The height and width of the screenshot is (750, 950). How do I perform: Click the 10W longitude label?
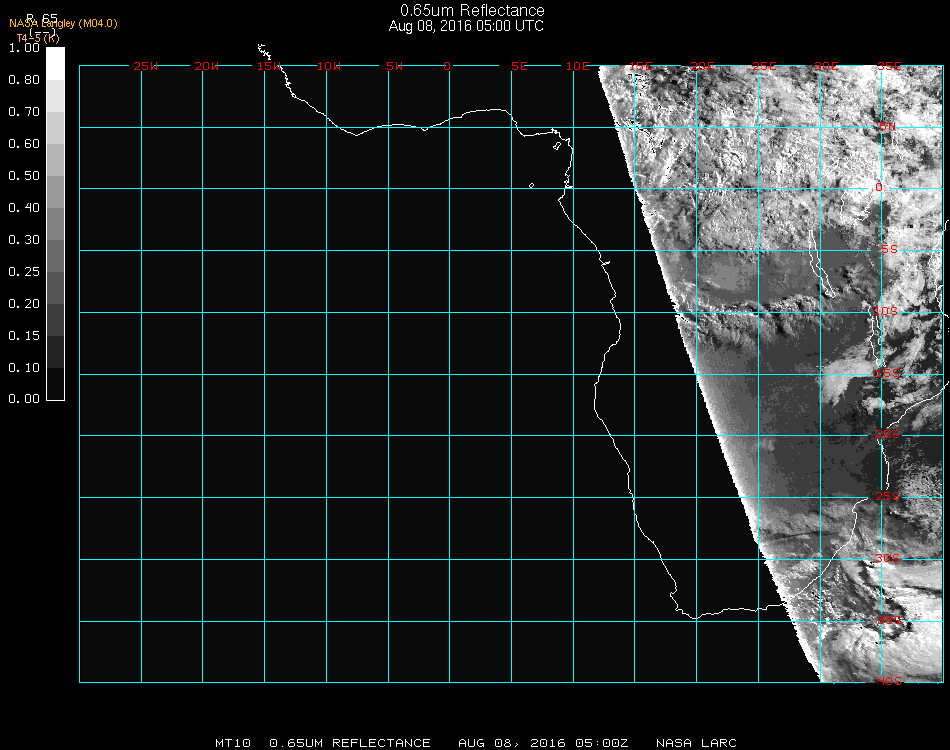(x=329, y=67)
